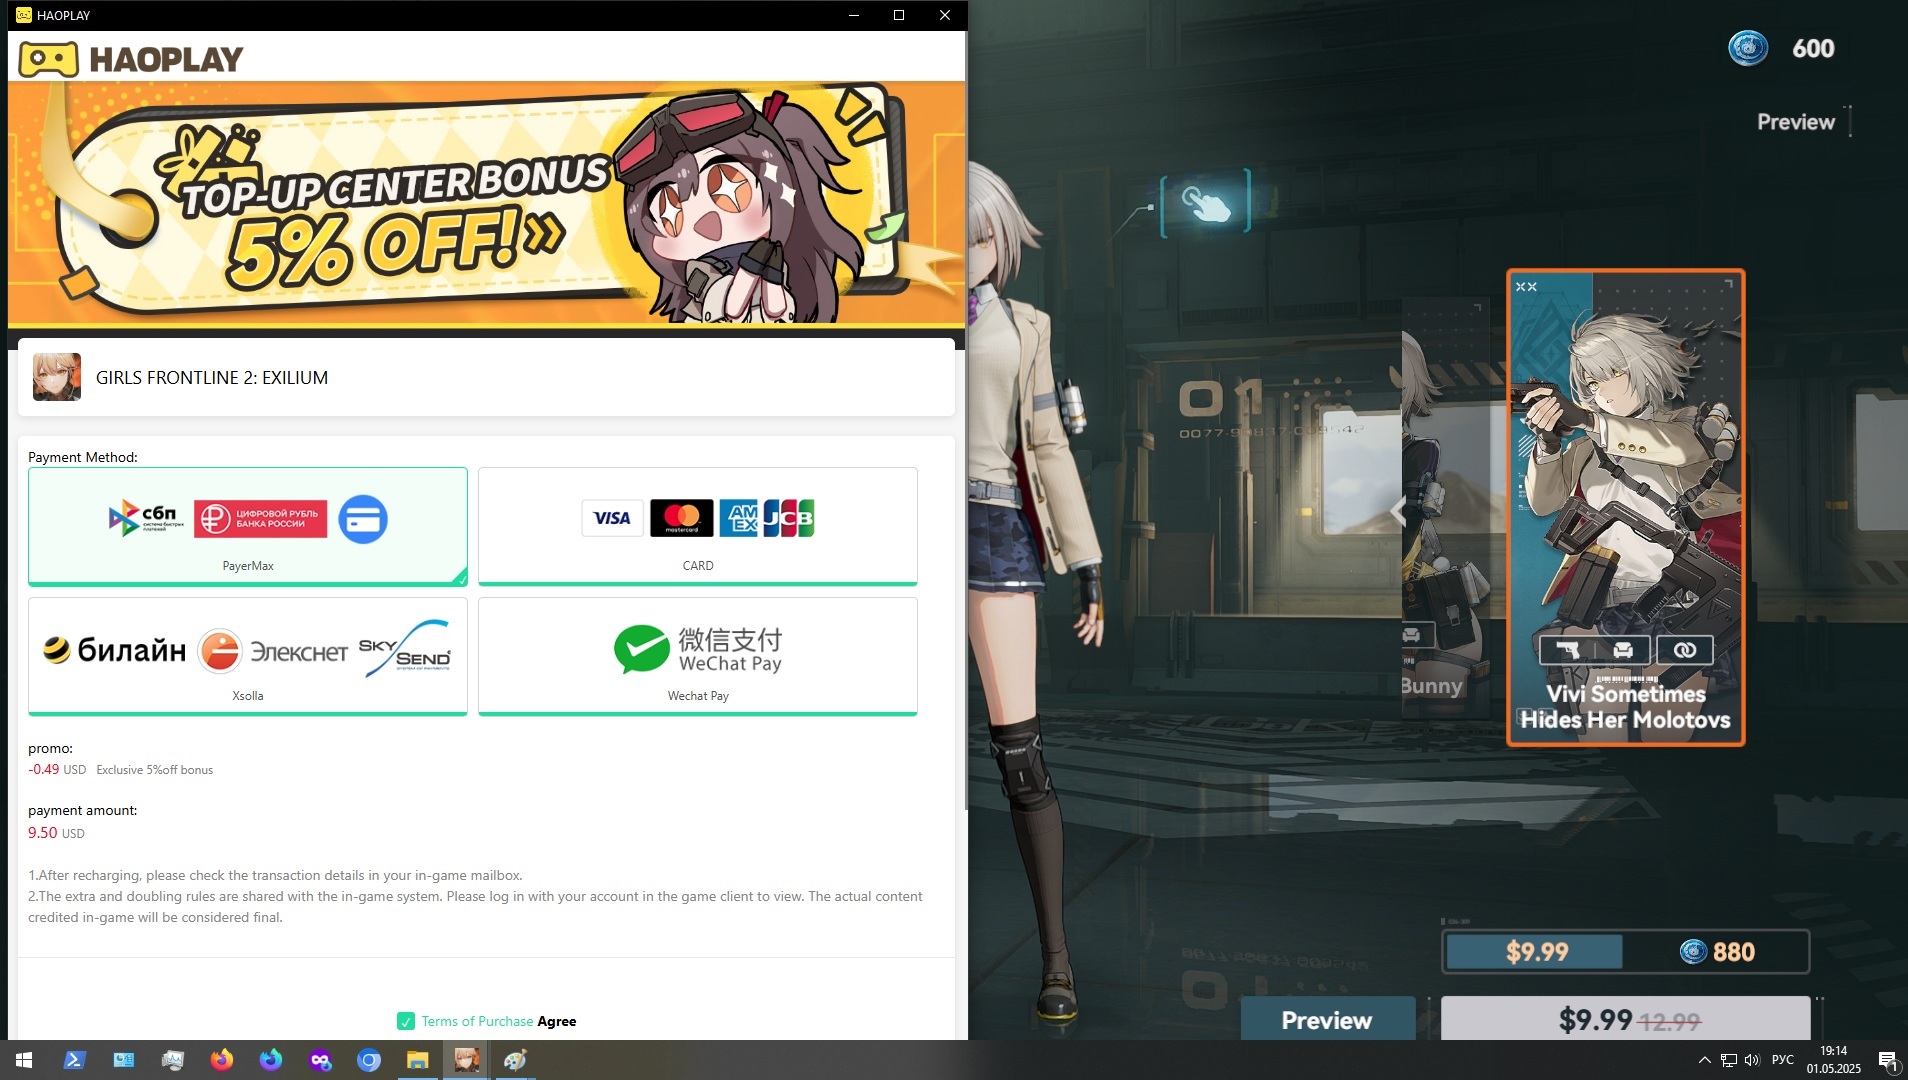Viewport: 1908px width, 1080px height.
Task: Open PowerShell from the taskbar
Action: tap(74, 1060)
